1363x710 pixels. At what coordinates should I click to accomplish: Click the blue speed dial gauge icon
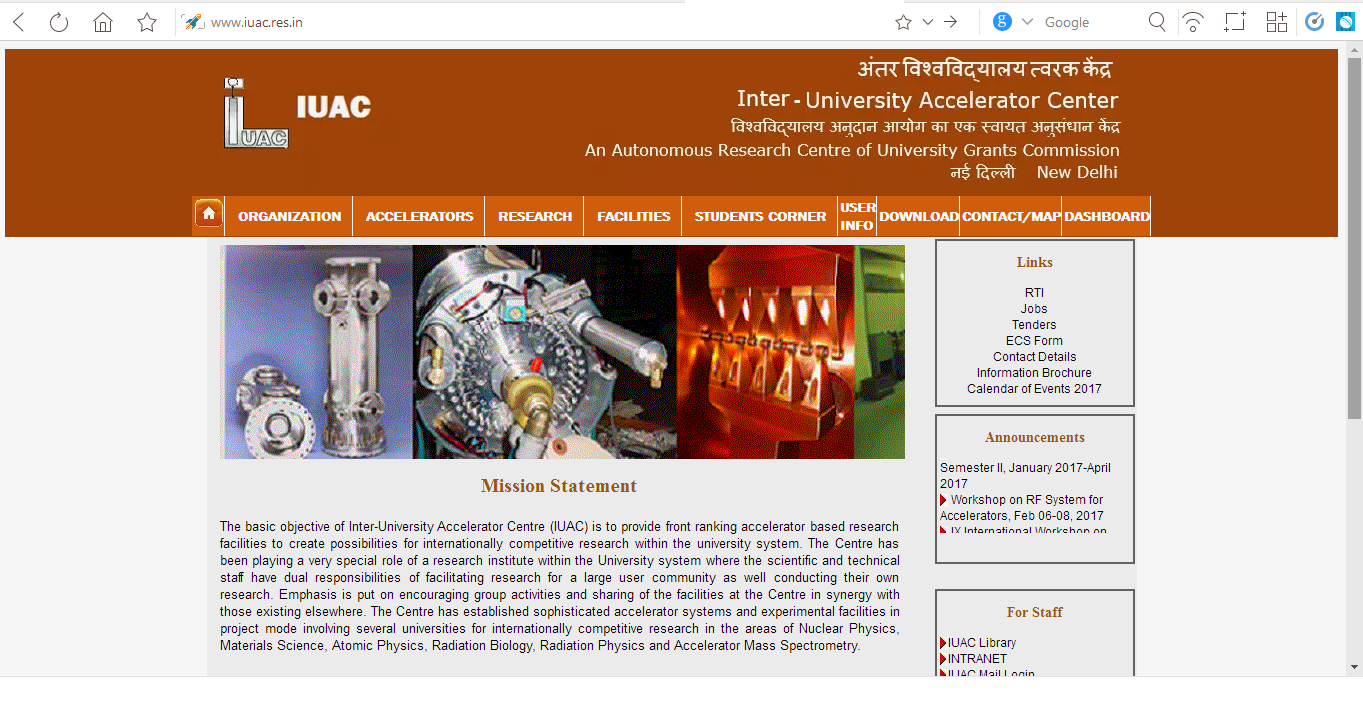coord(1315,22)
